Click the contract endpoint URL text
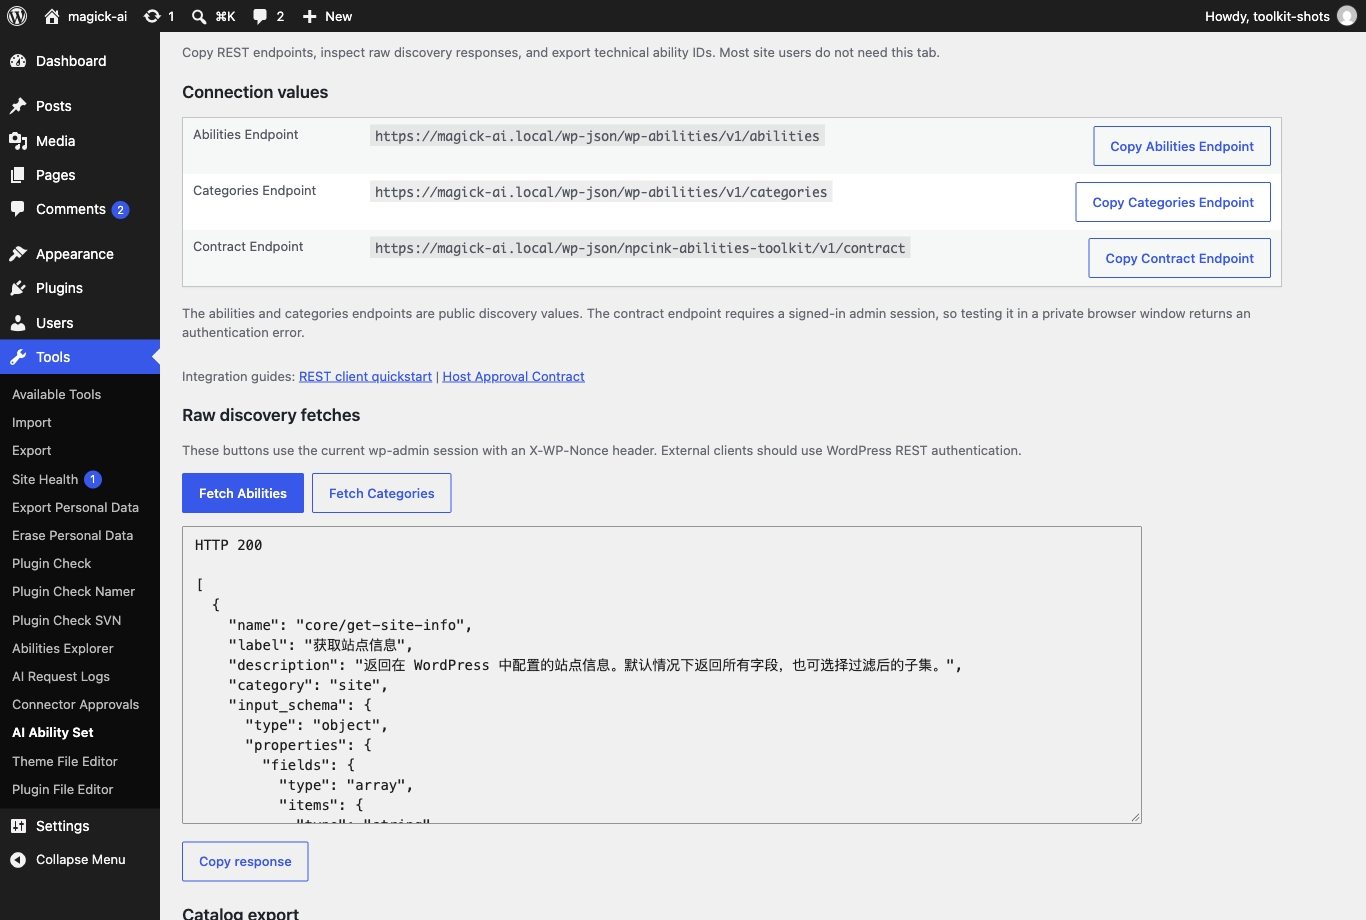Screen dimensions: 1366x920 tap(640, 248)
